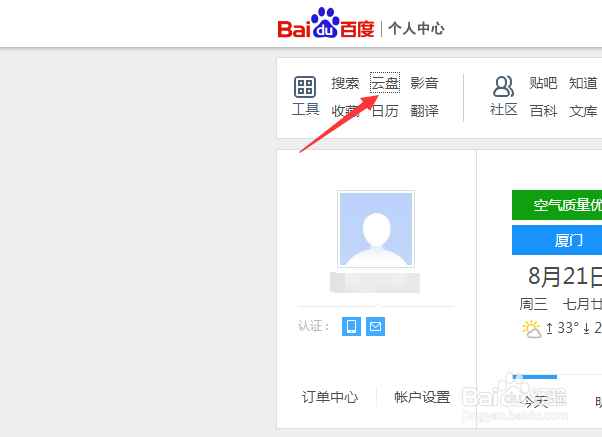The image size is (602, 437).
Task: Click the 社区 label
Action: (503, 109)
